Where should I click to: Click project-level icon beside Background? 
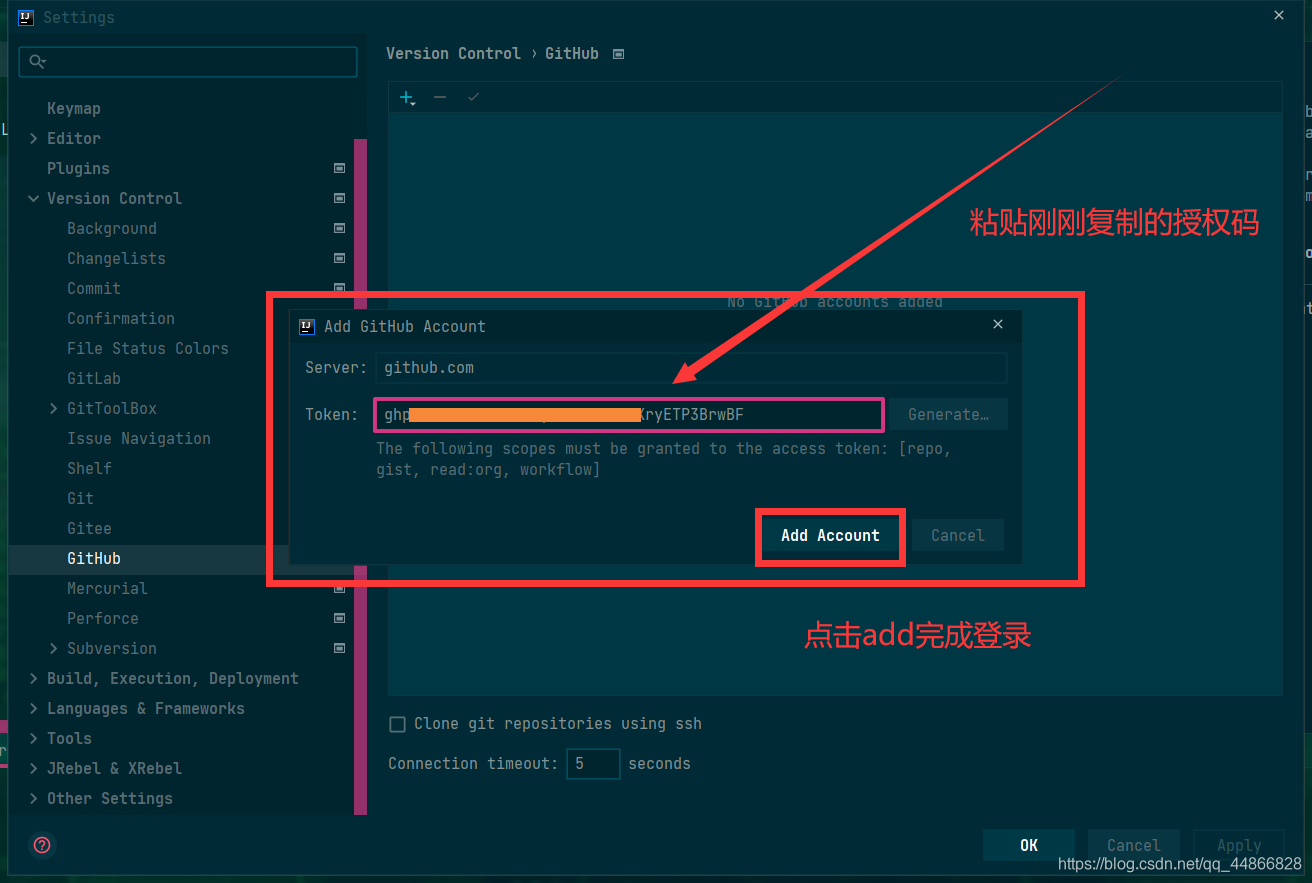tap(339, 228)
